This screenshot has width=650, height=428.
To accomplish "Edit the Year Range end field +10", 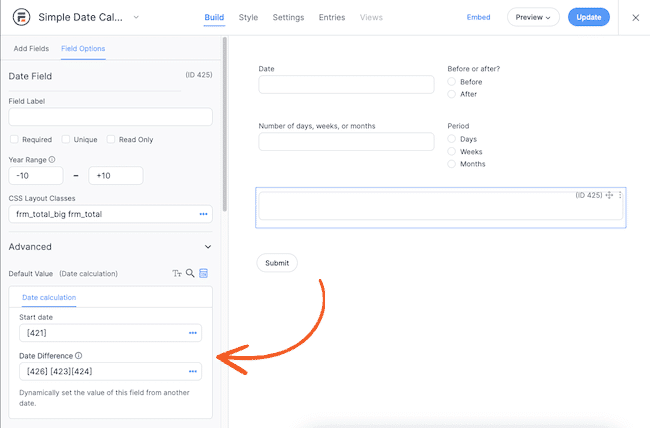I will click(x=116, y=175).
